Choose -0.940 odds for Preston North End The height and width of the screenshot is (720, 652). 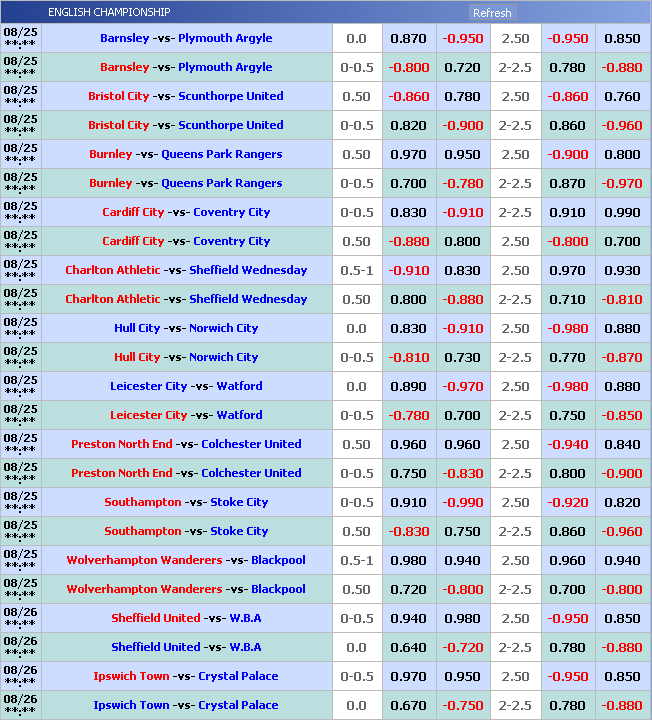pyautogui.click(x=568, y=445)
